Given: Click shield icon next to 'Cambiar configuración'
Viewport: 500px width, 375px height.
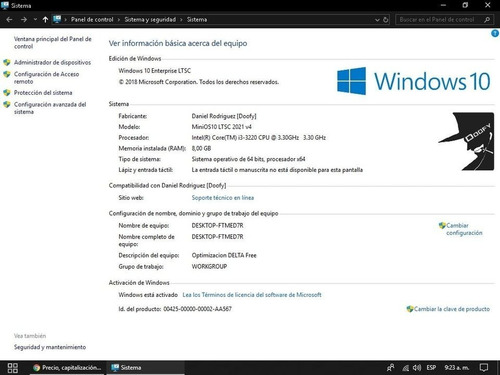Looking at the screenshot, I should (442, 225).
